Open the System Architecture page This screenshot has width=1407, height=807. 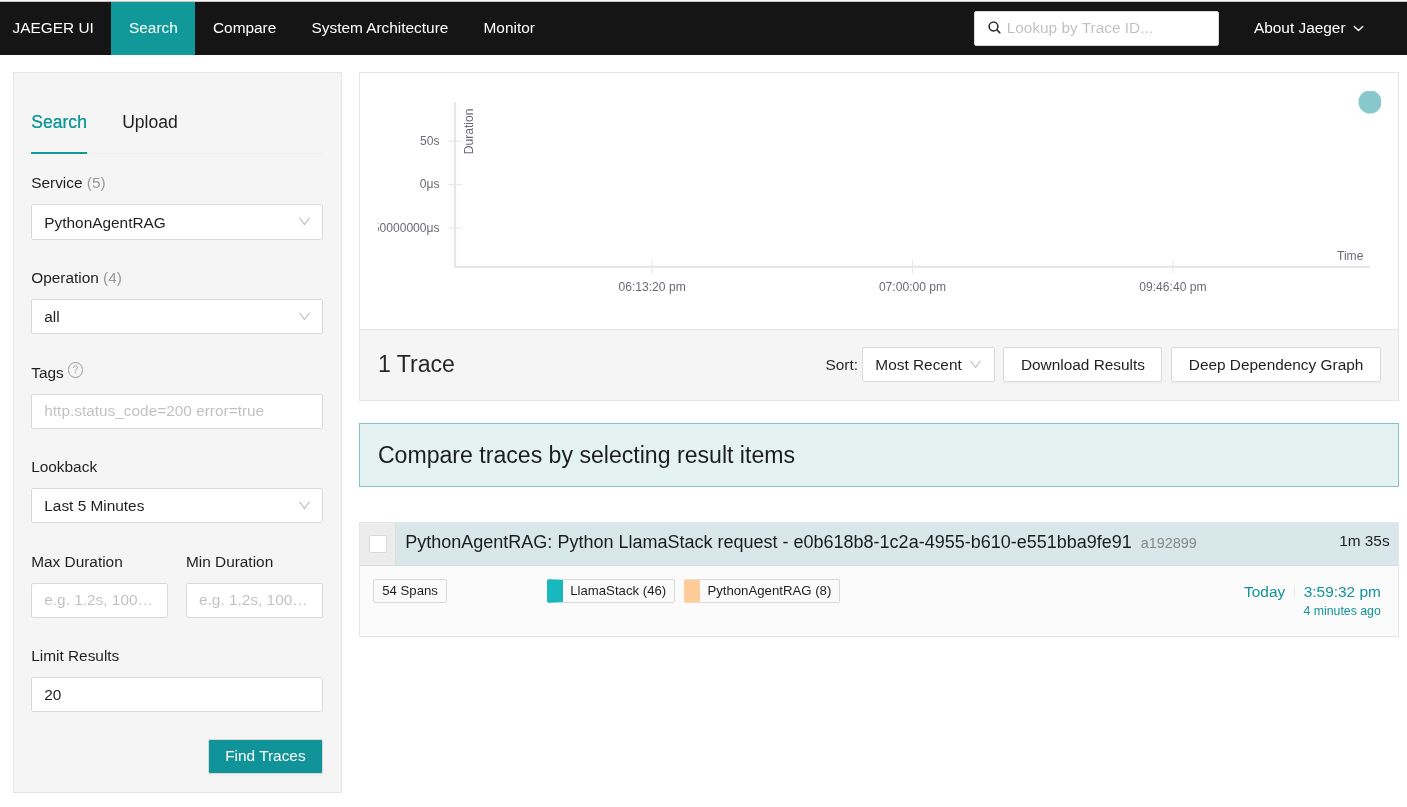point(379,28)
